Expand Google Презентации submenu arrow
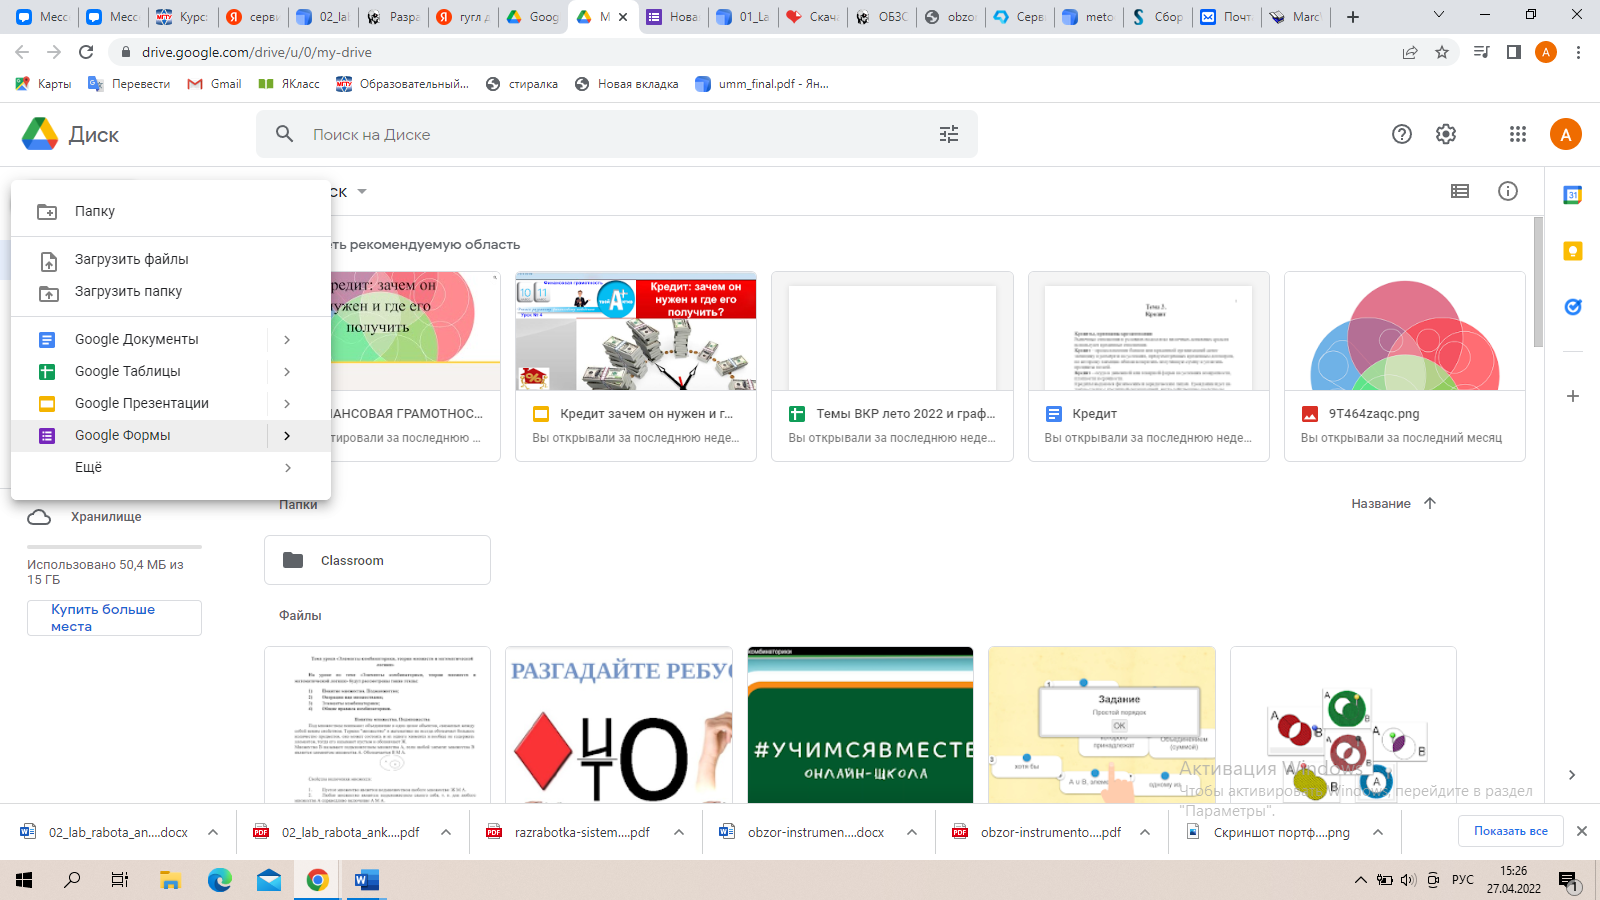The height and width of the screenshot is (900, 1600). click(x=287, y=404)
